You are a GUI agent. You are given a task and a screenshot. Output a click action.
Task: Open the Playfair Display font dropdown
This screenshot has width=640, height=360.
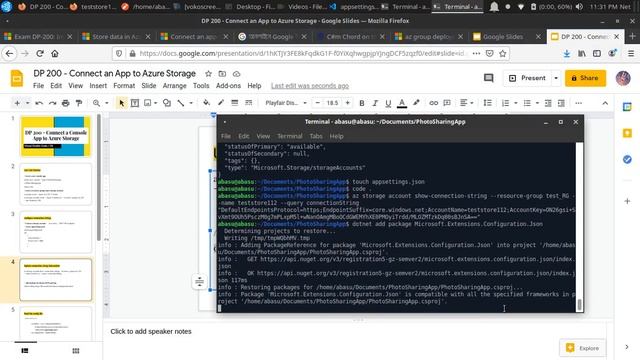[x=286, y=103]
